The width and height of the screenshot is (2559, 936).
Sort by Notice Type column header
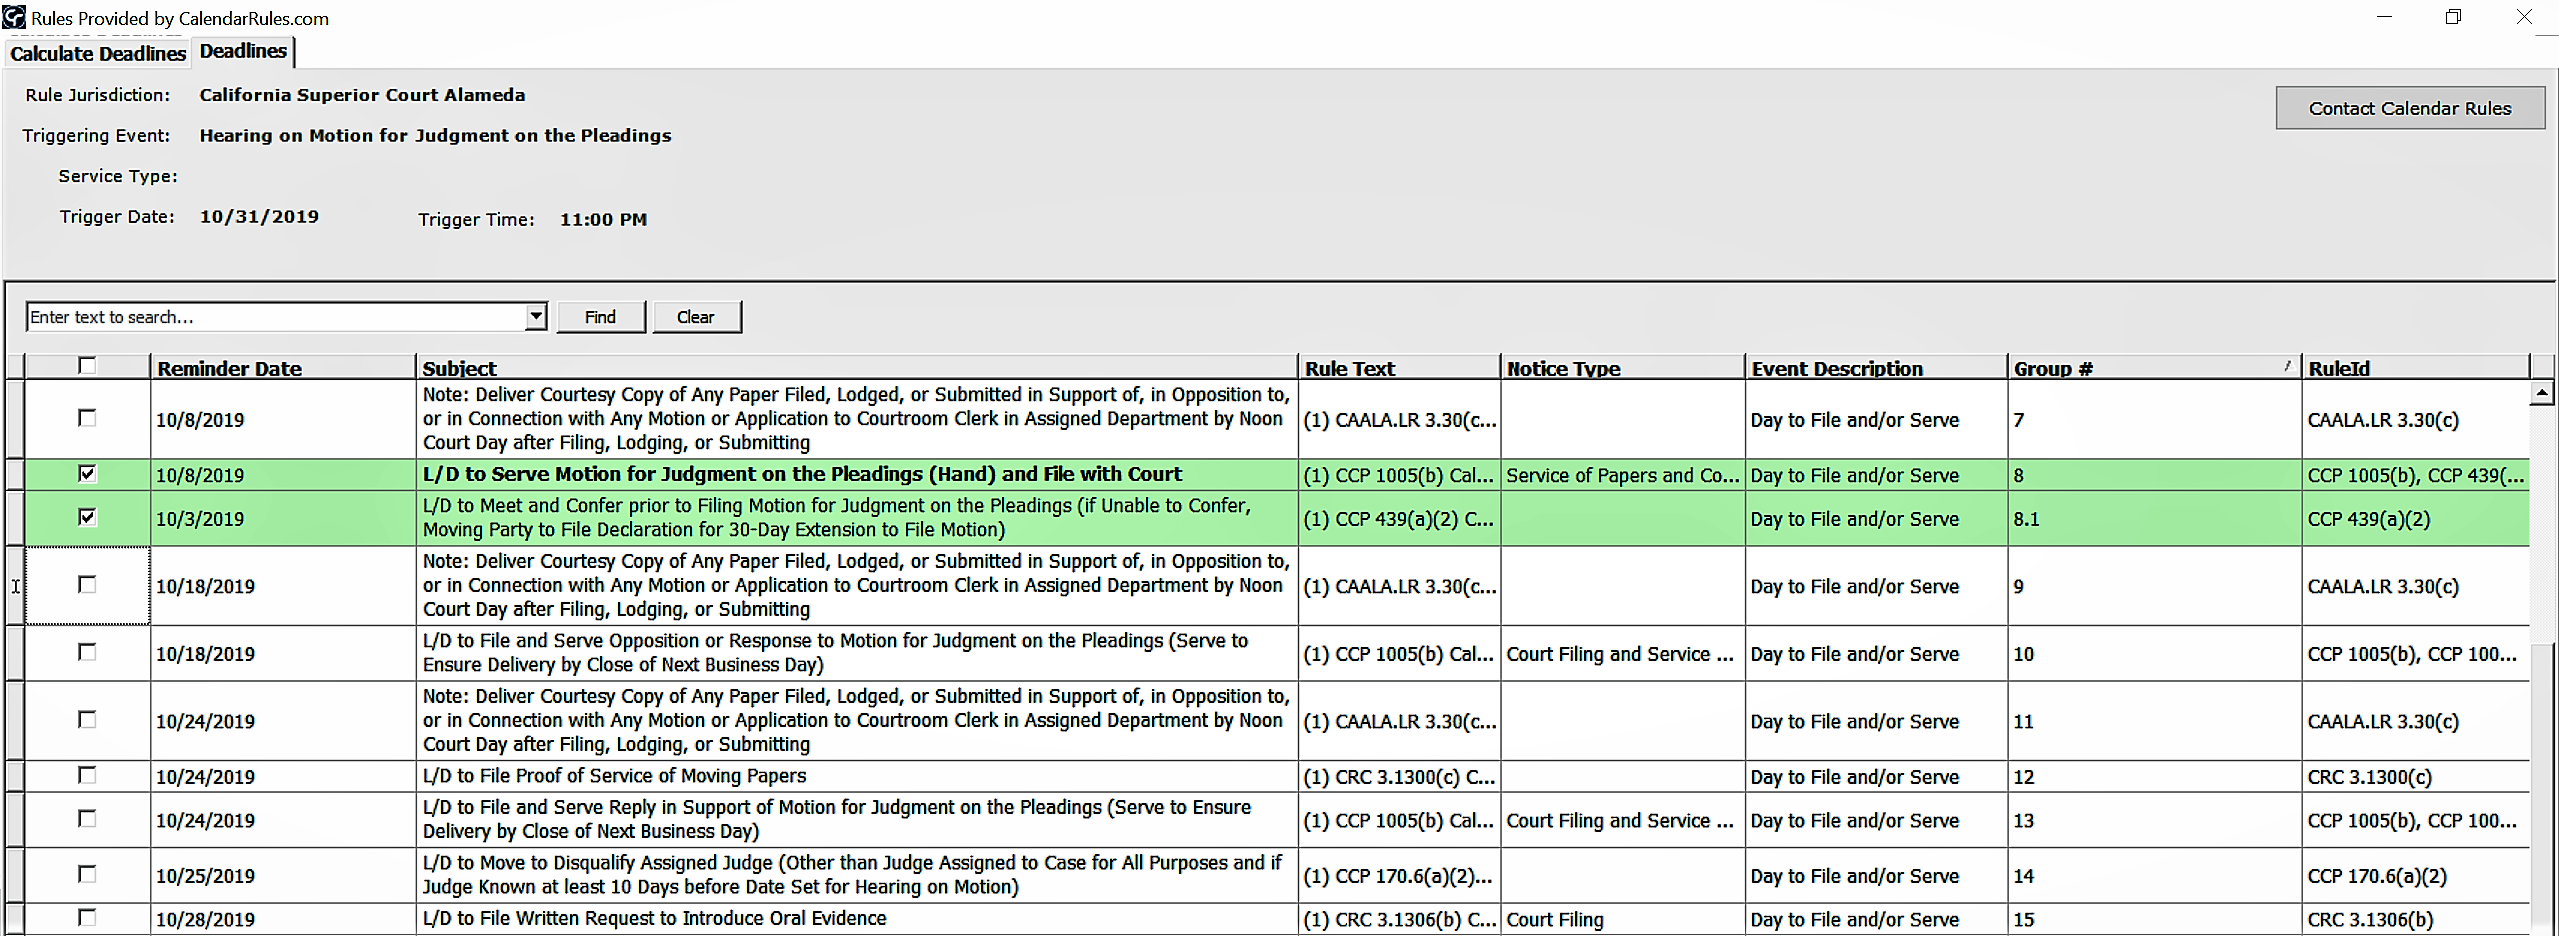coord(1622,367)
